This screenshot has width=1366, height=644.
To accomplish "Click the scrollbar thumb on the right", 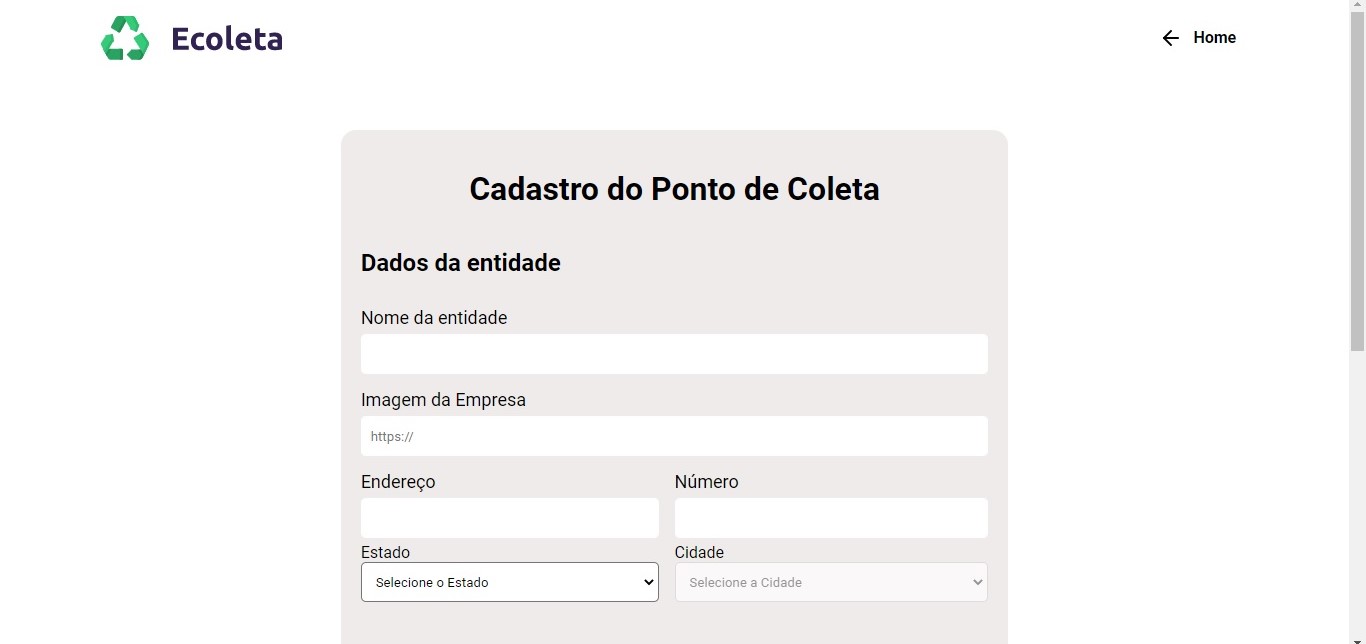I will pos(1358,180).
